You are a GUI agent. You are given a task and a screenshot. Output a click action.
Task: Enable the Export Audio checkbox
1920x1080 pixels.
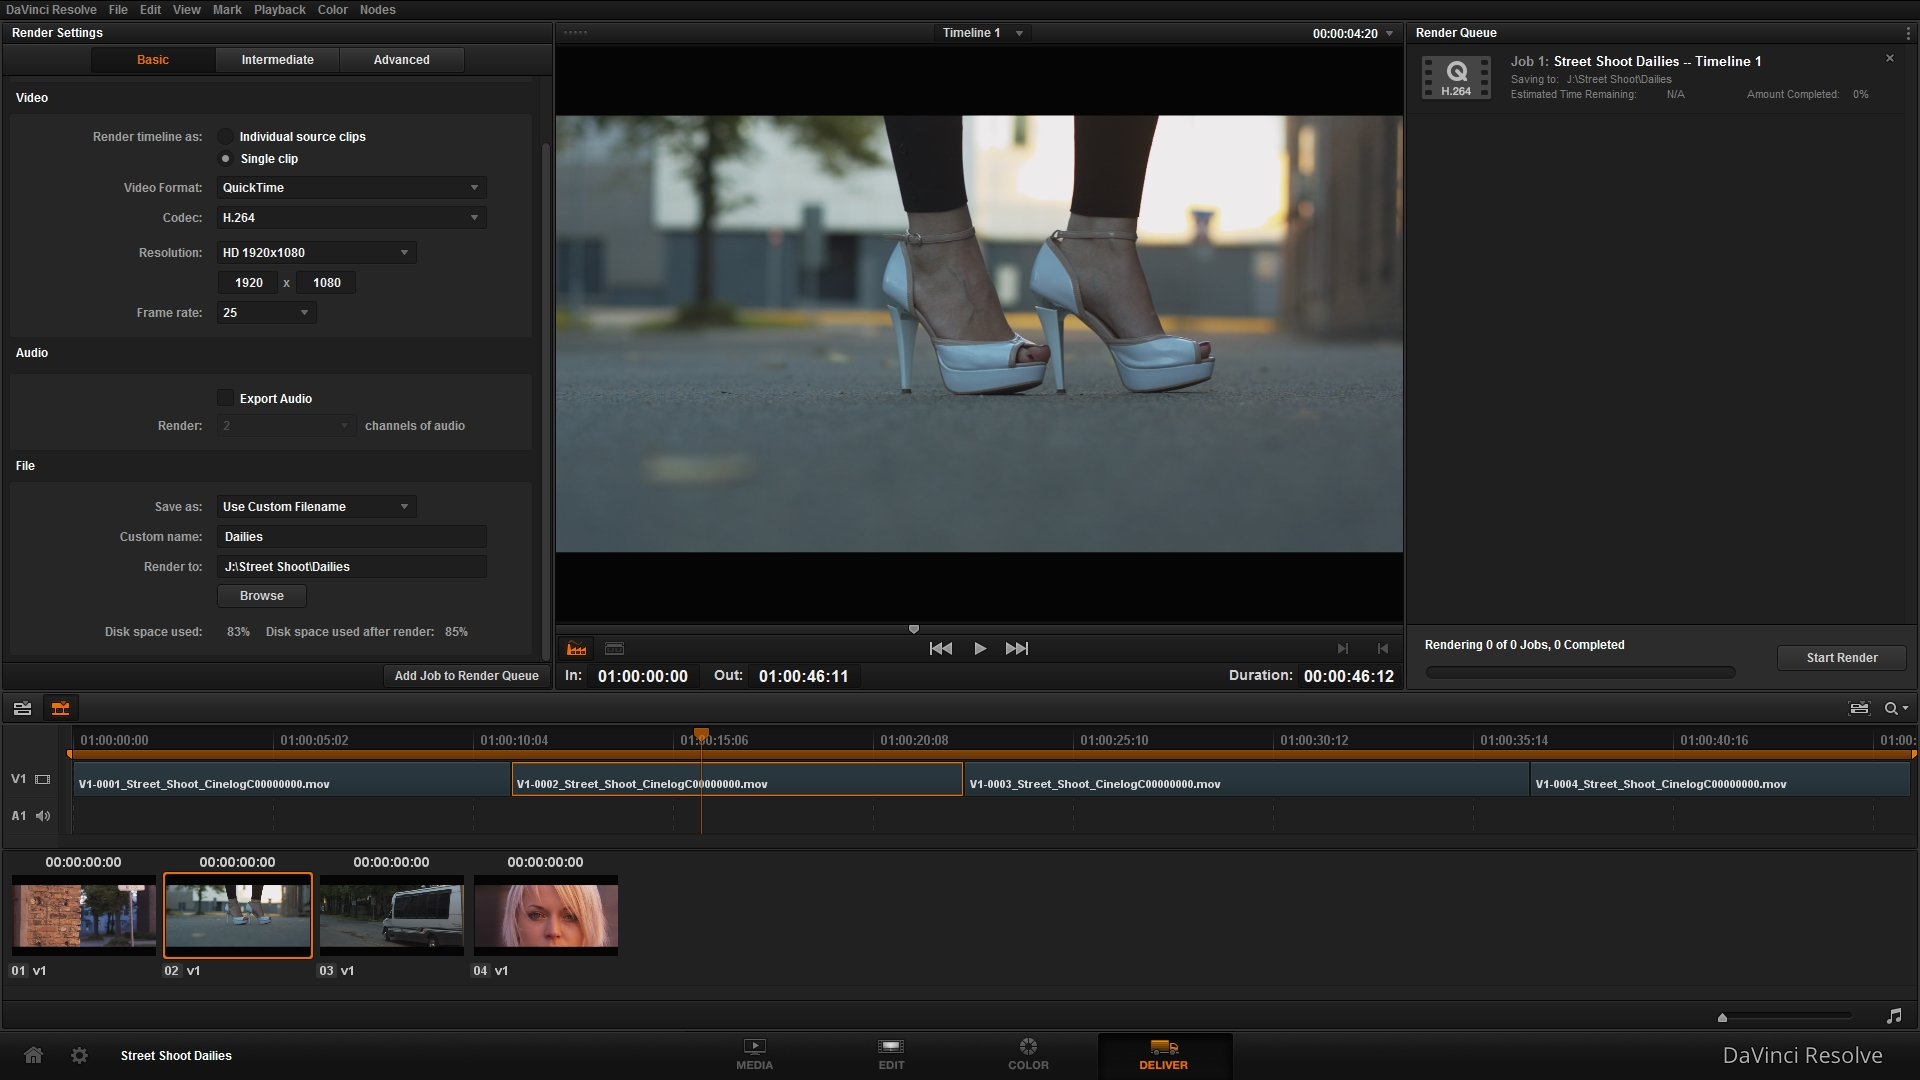click(x=226, y=398)
